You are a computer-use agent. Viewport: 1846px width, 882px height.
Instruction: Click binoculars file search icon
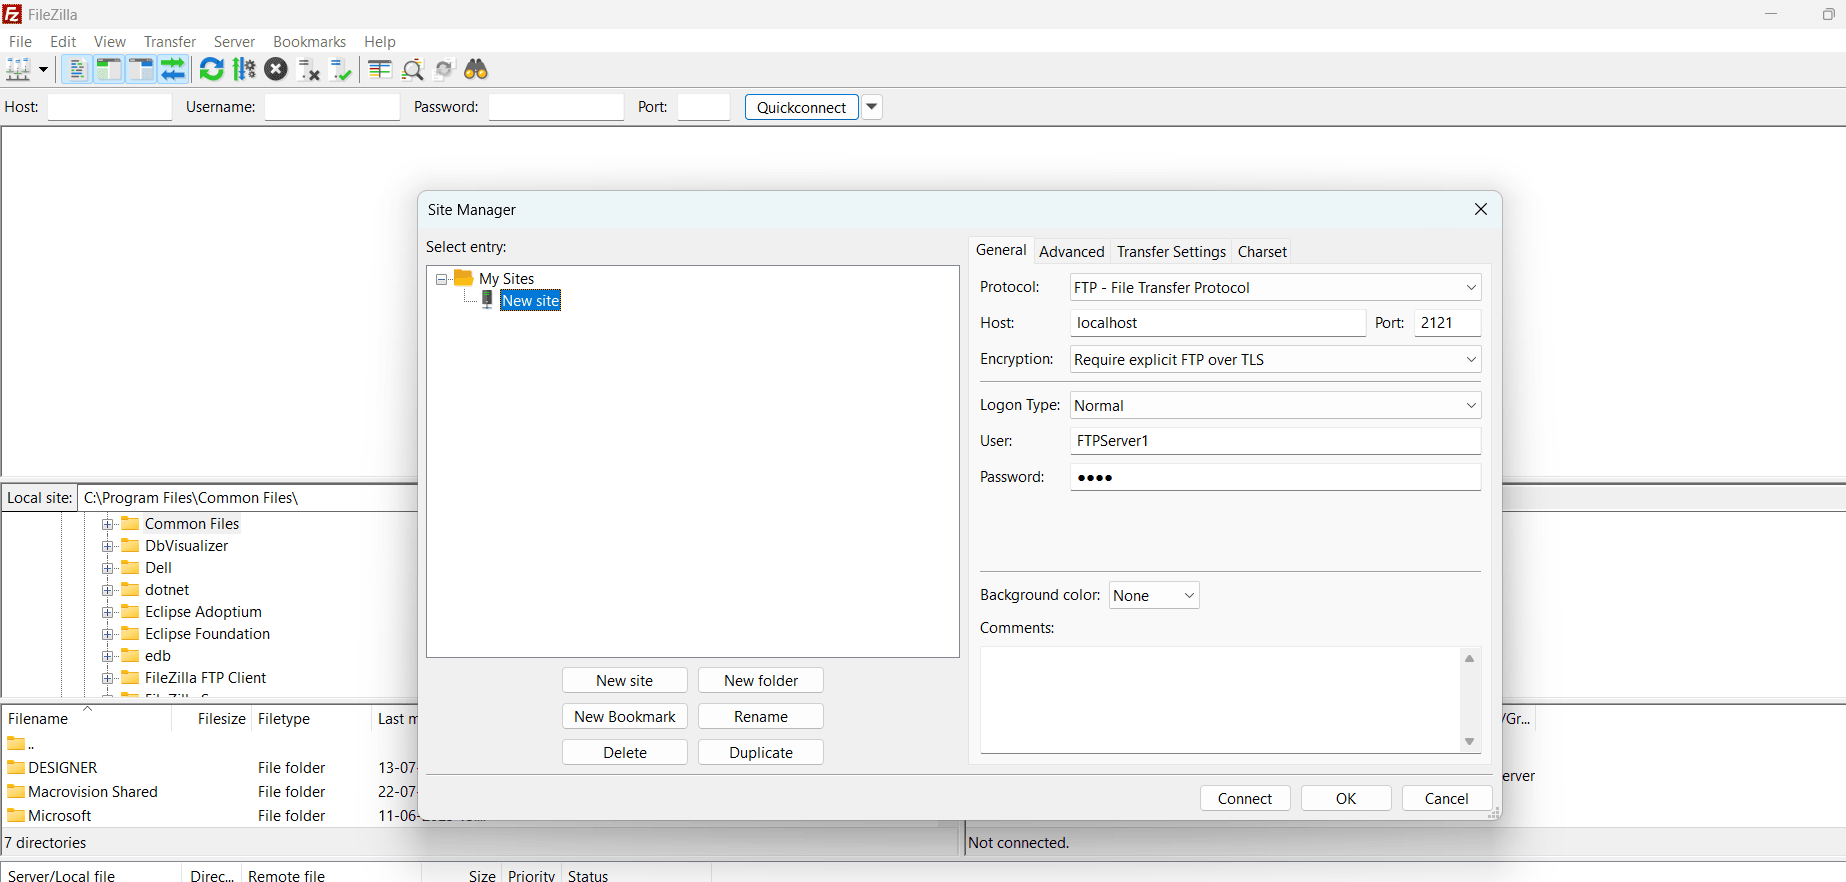476,69
